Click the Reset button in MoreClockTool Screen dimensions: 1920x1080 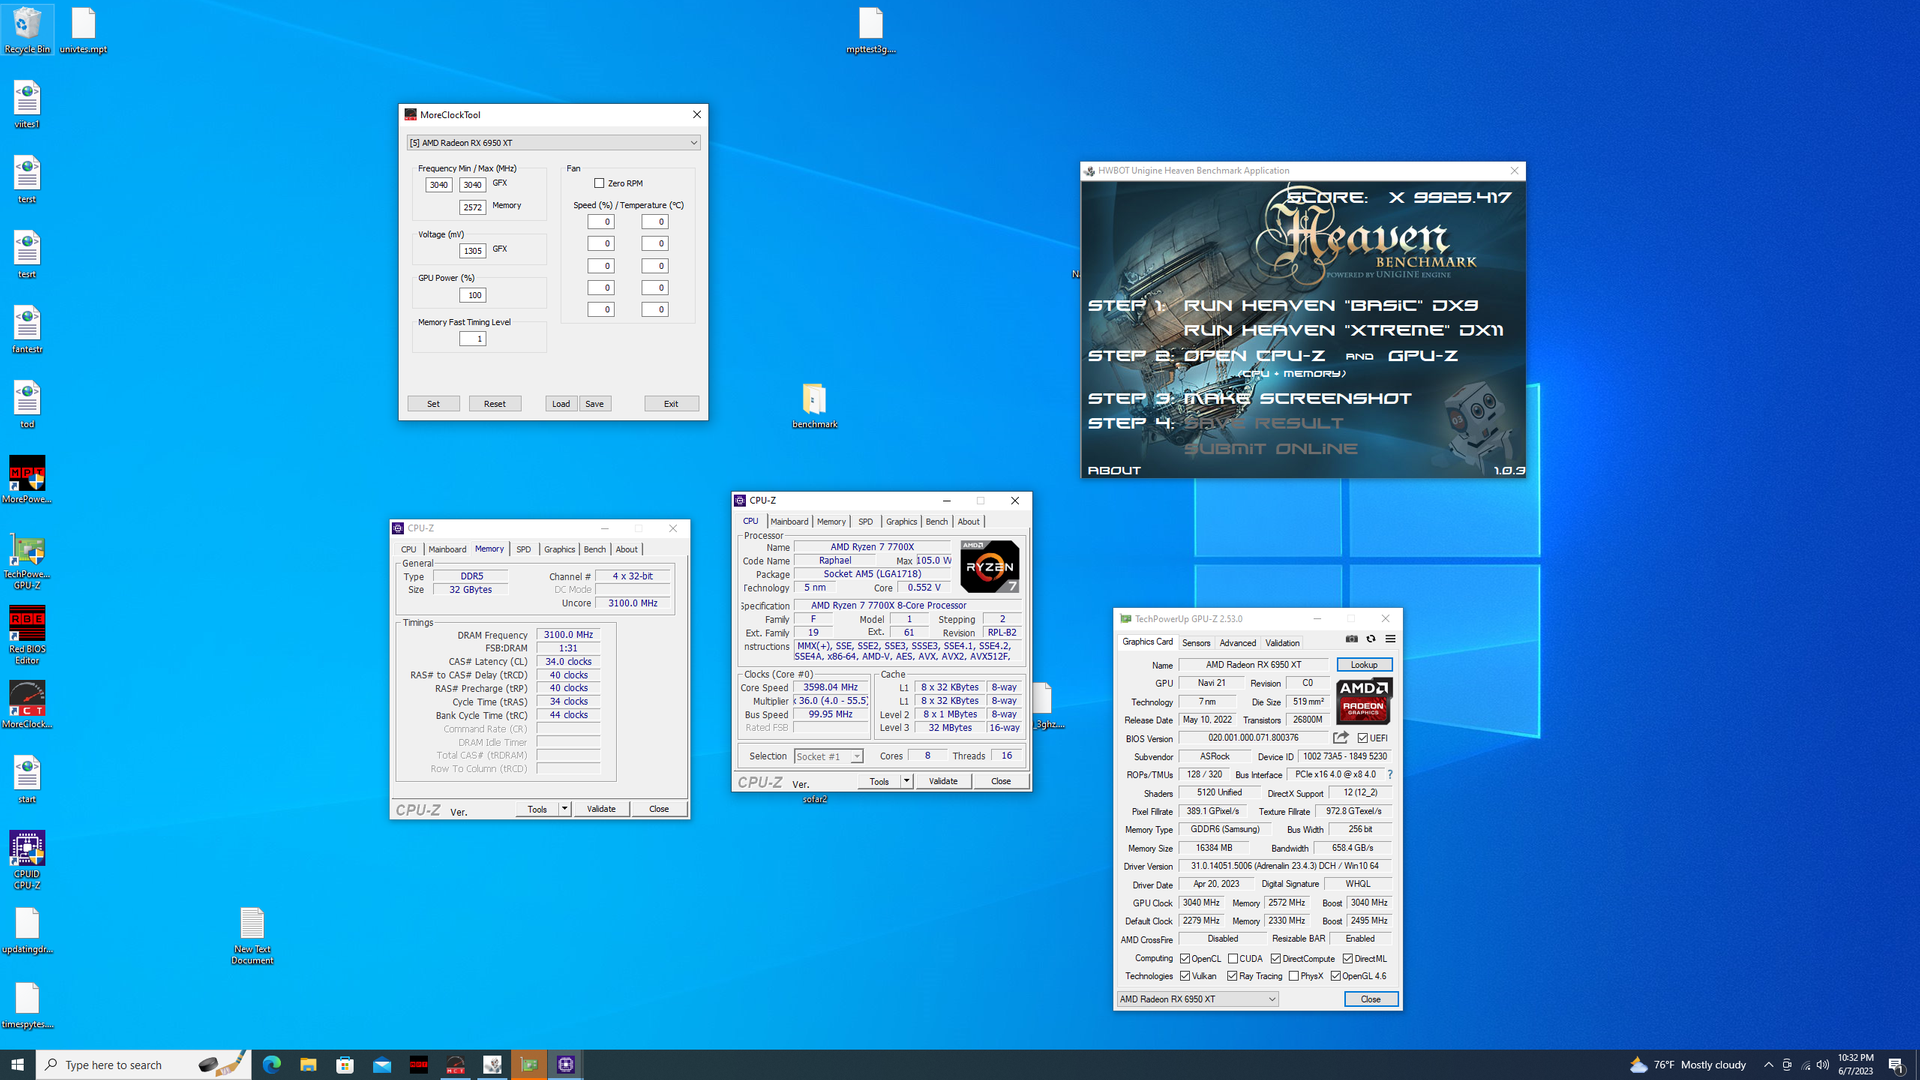pyautogui.click(x=495, y=404)
